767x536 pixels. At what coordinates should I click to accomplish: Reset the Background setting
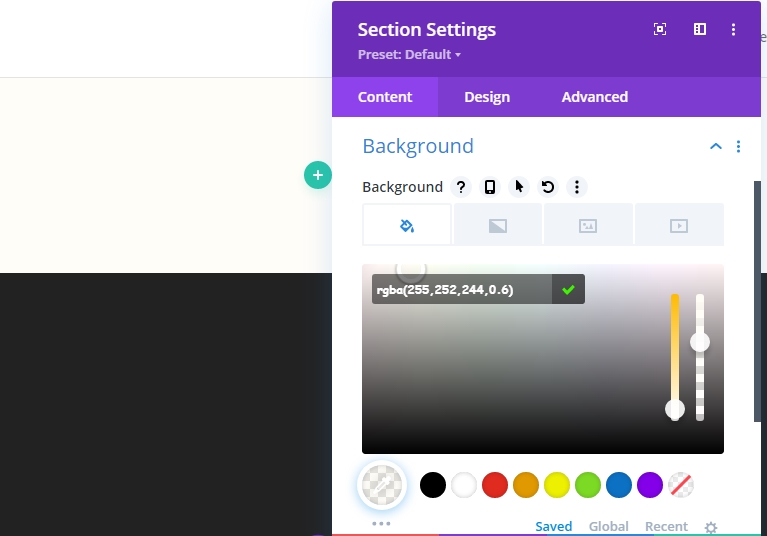(548, 187)
